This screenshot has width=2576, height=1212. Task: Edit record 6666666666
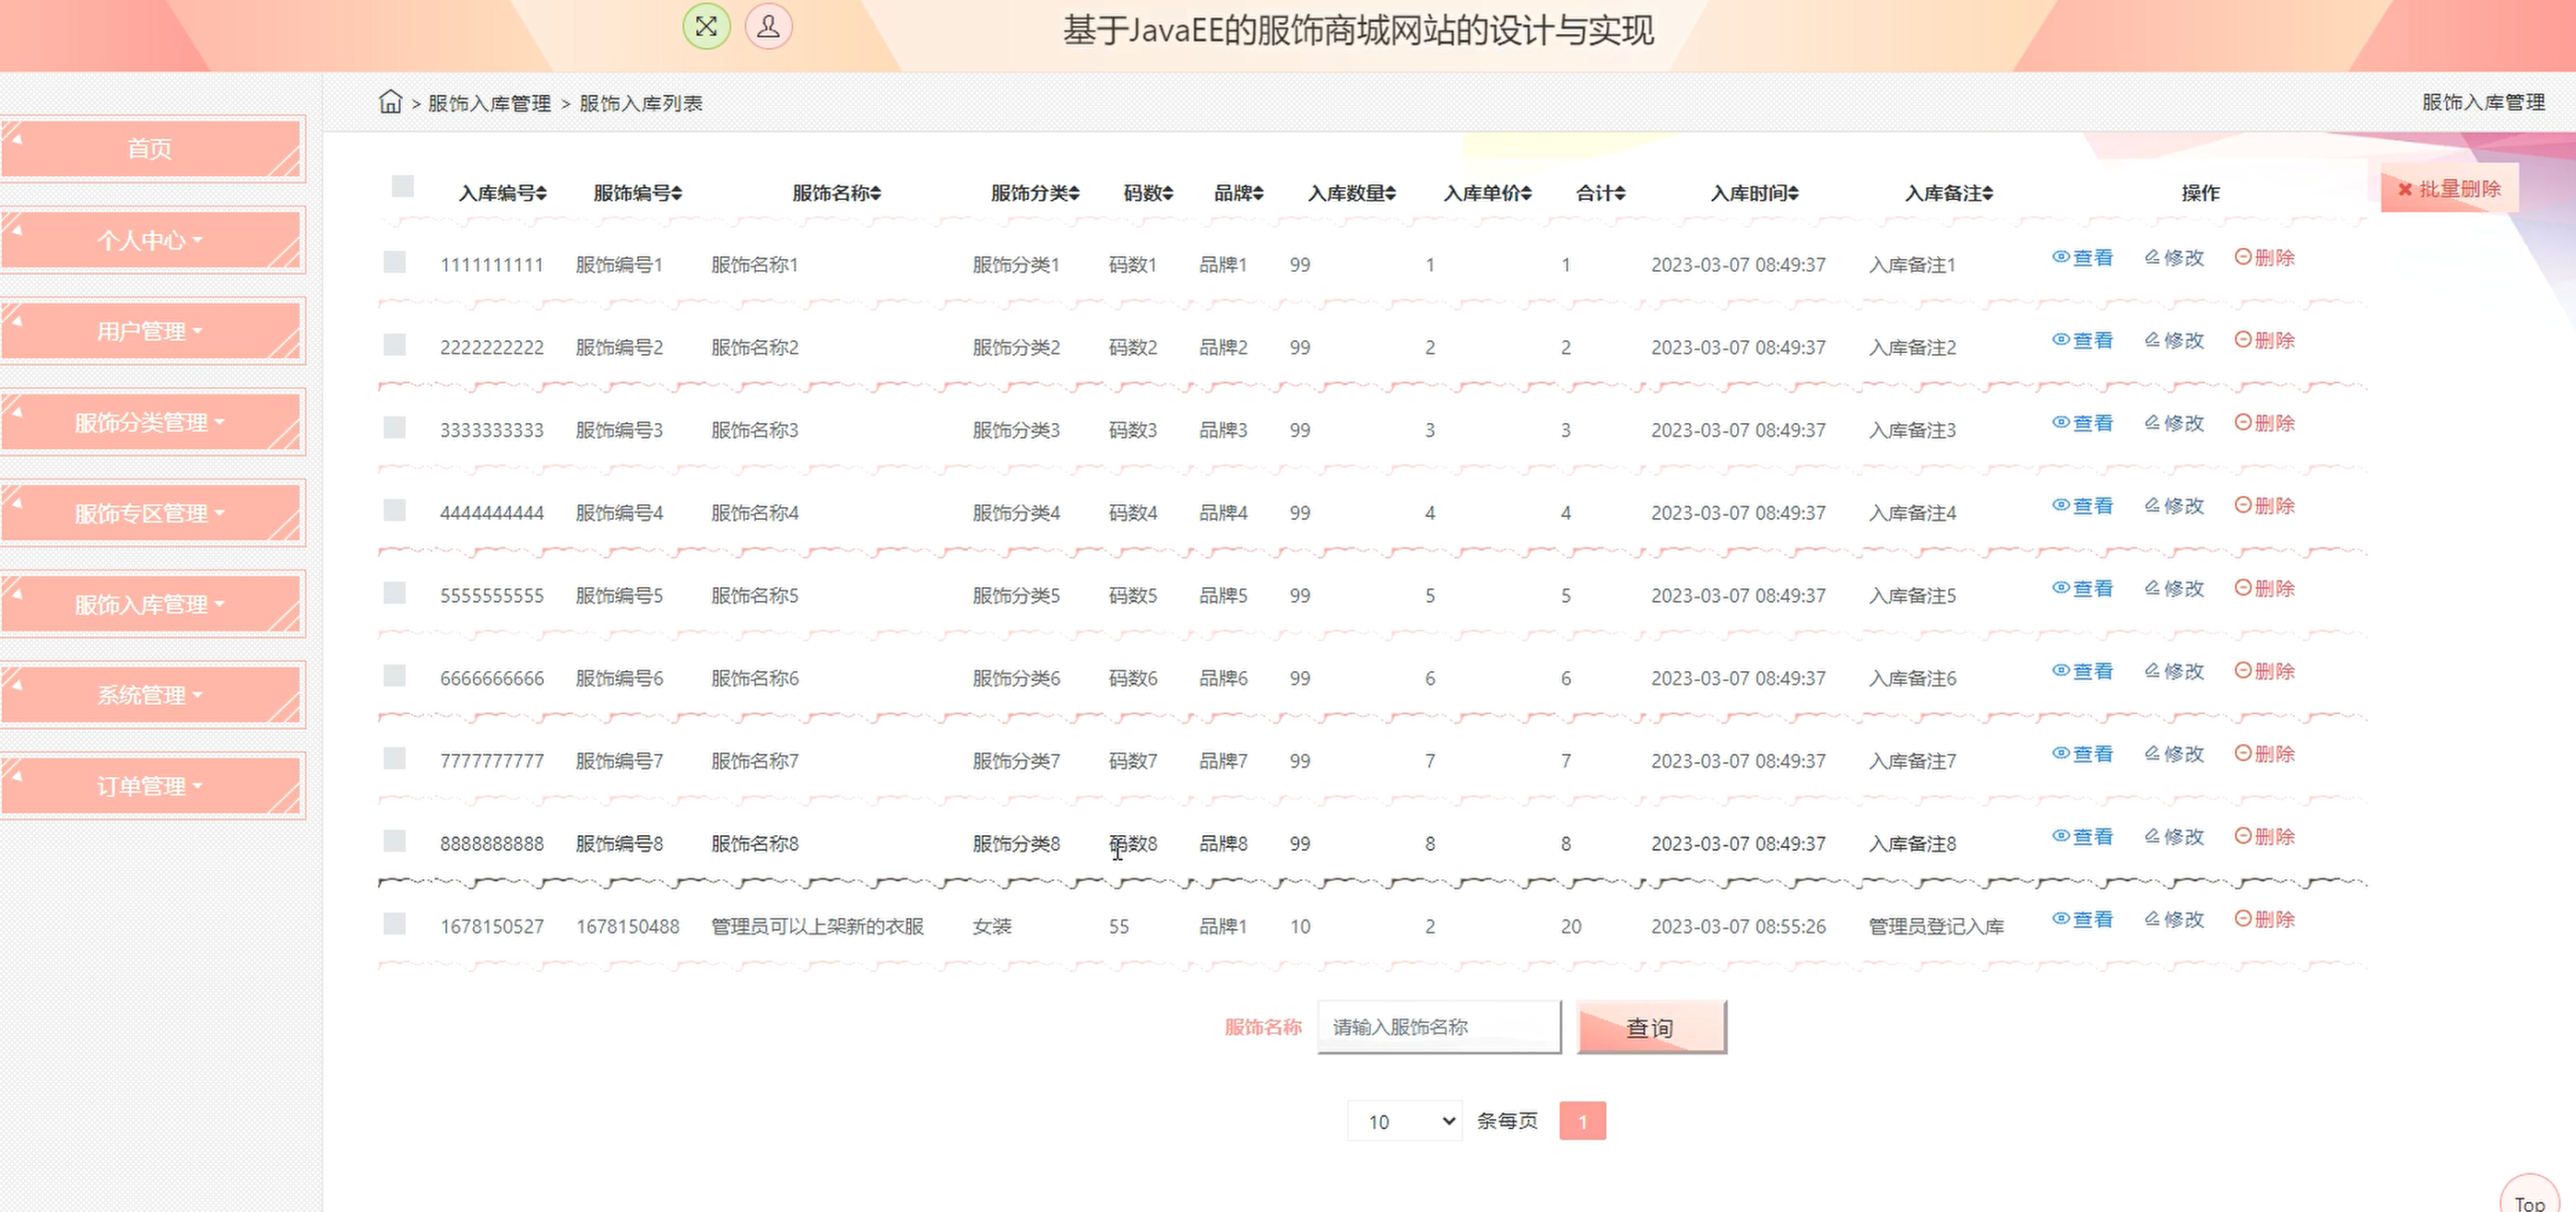point(2174,672)
